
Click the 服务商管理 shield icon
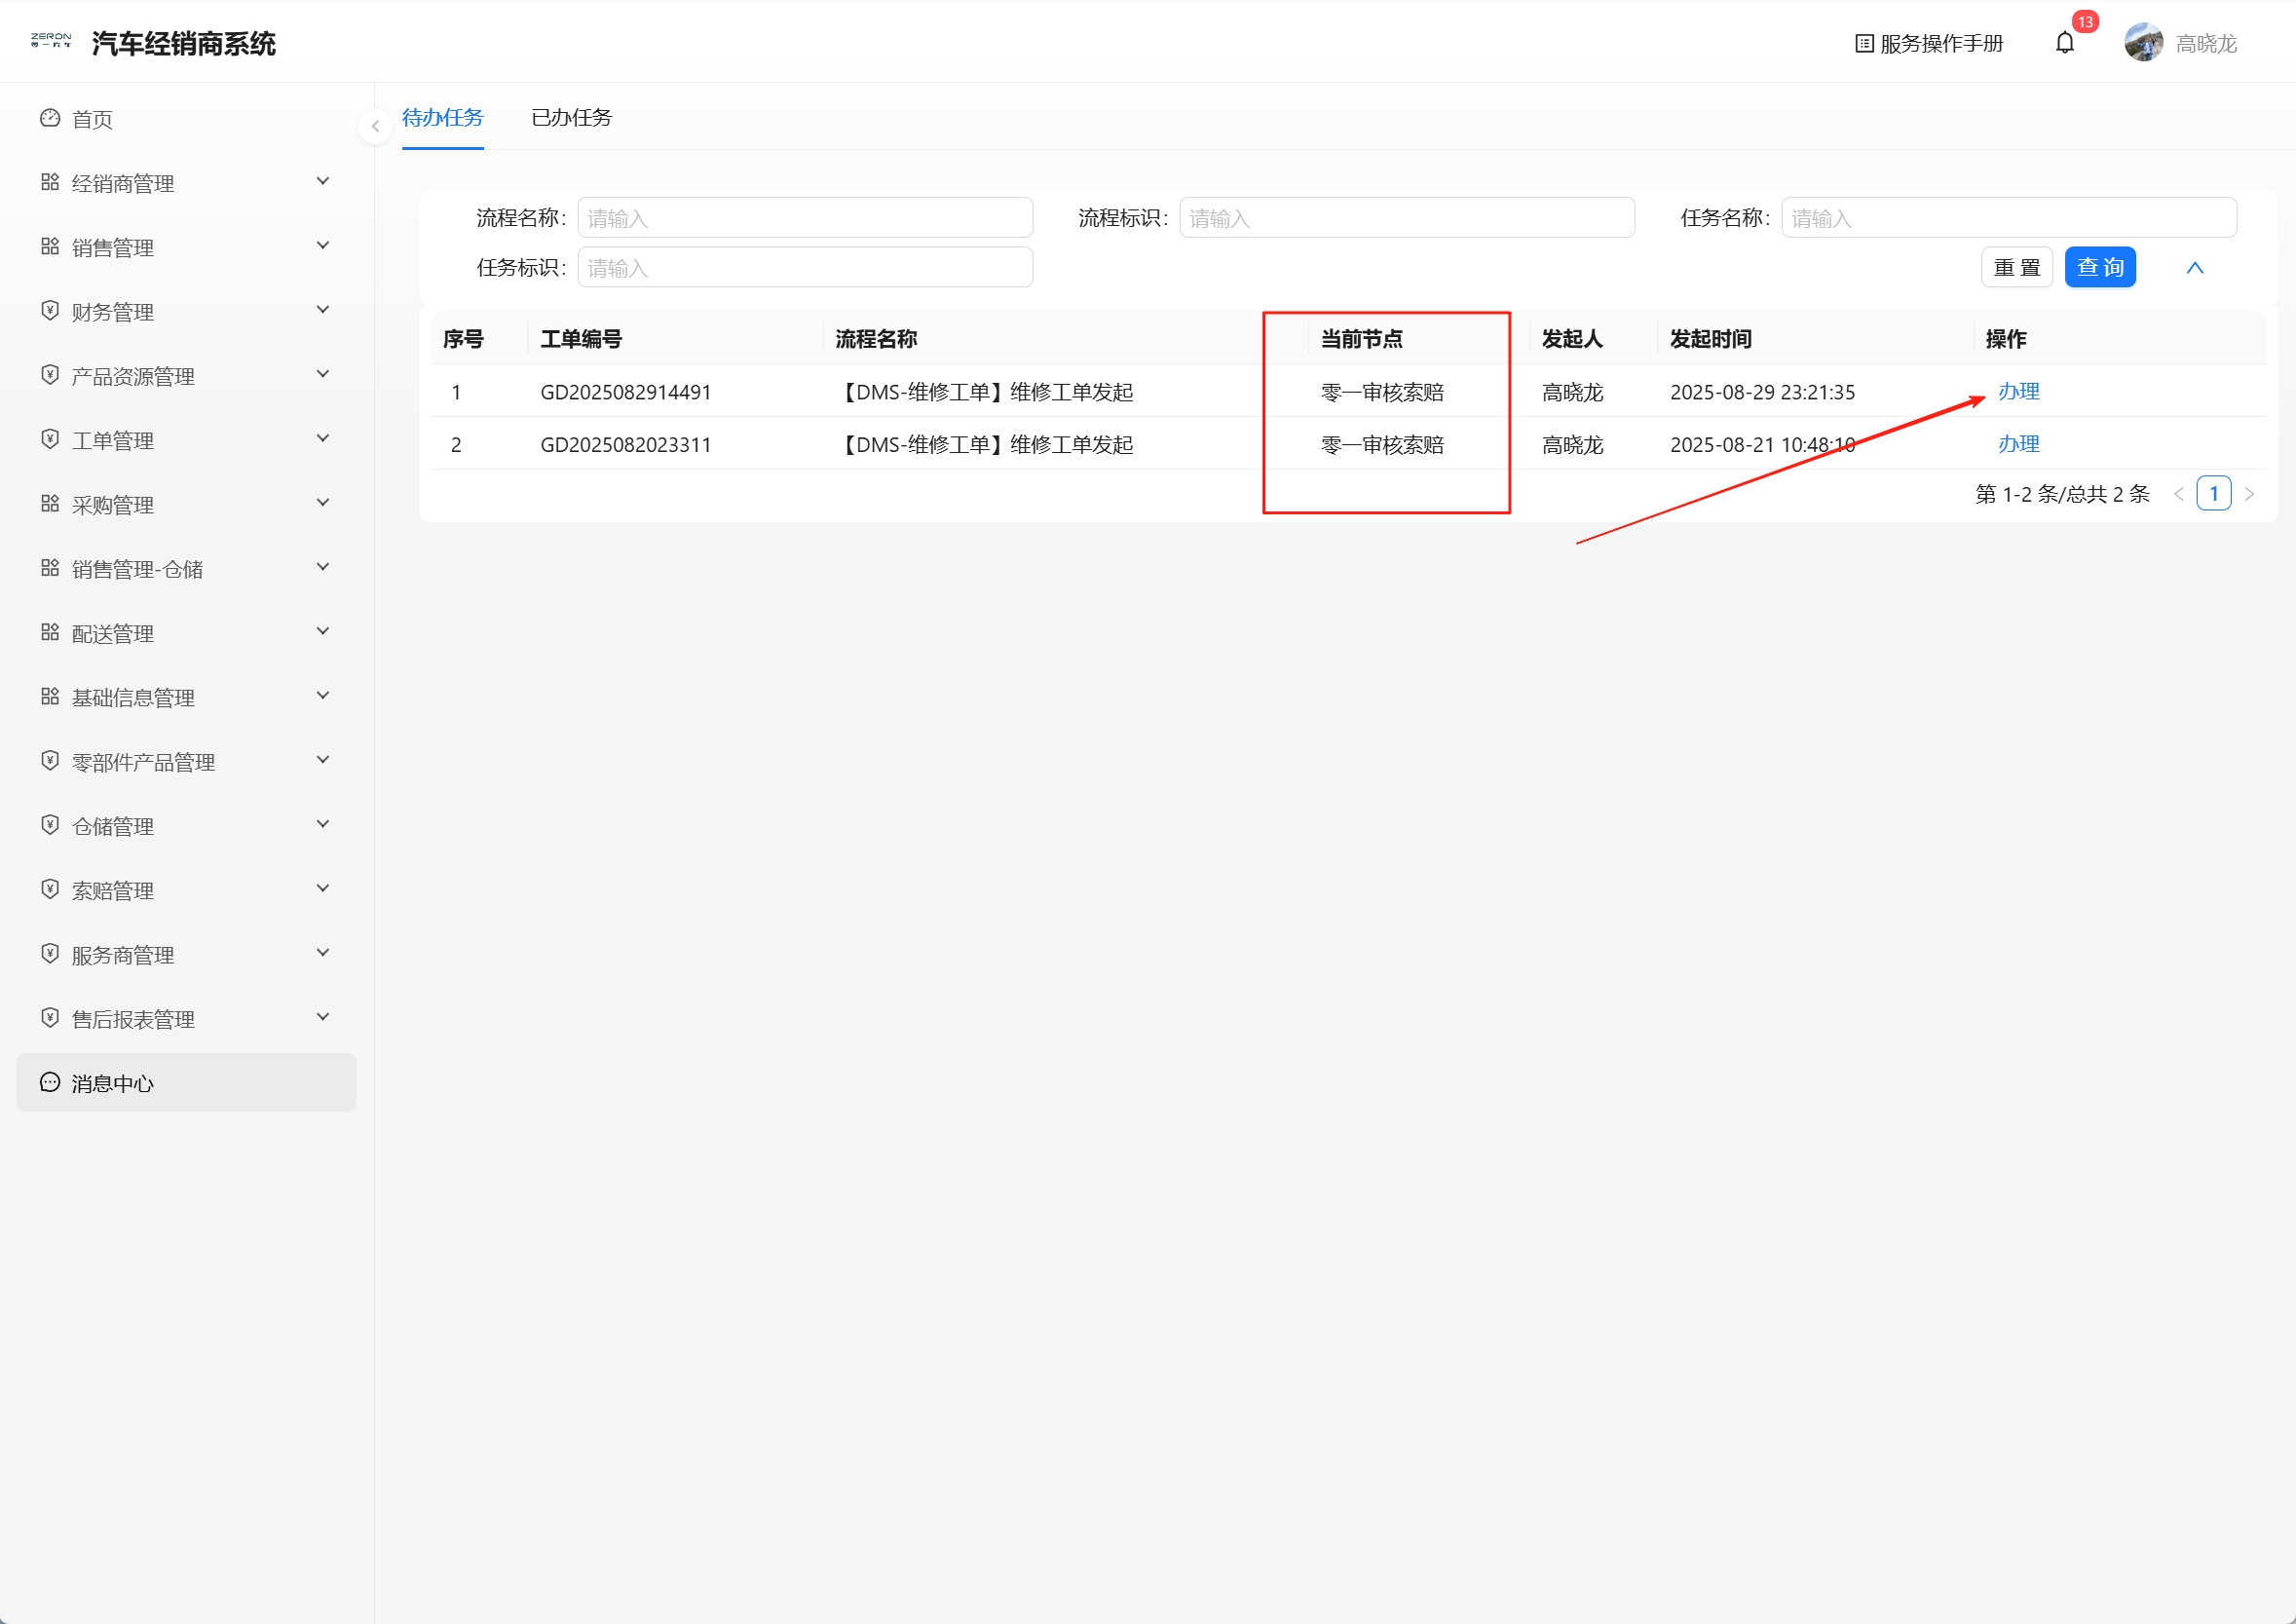coord(50,954)
